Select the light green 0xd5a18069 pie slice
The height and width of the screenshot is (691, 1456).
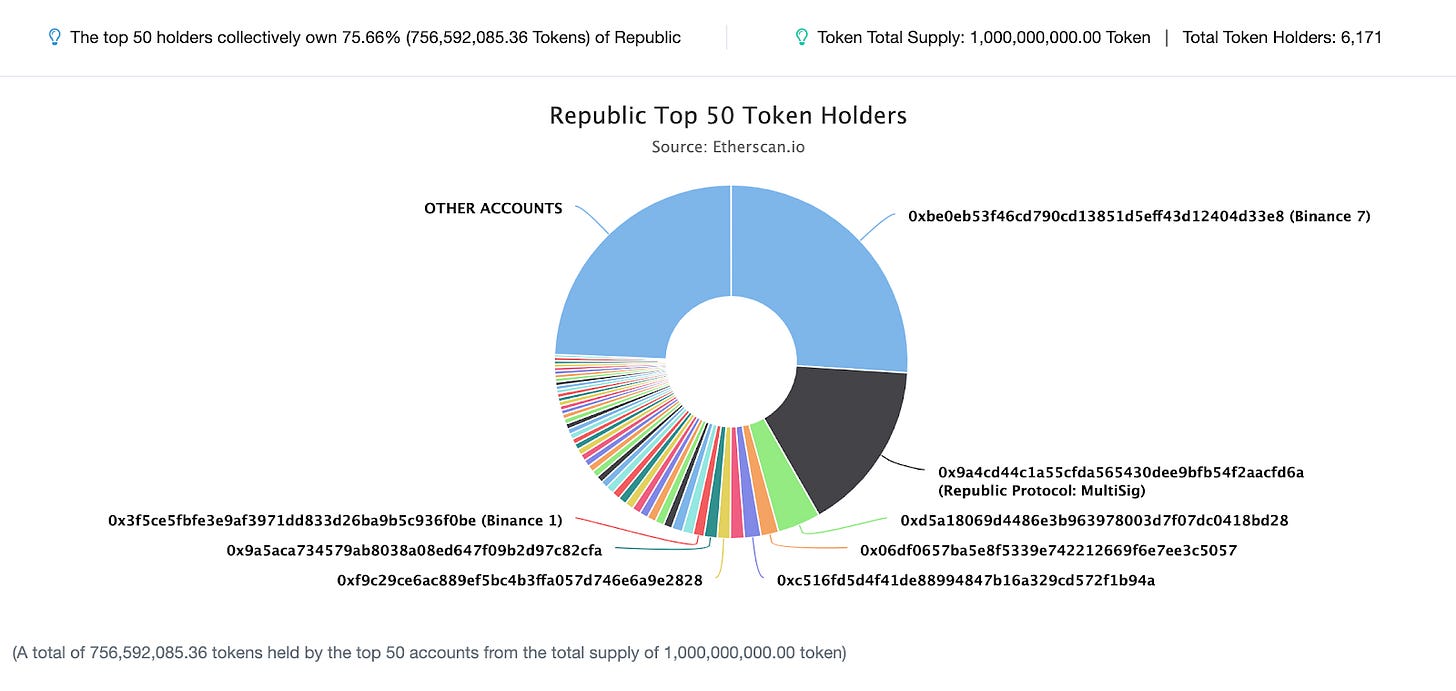[x=783, y=477]
